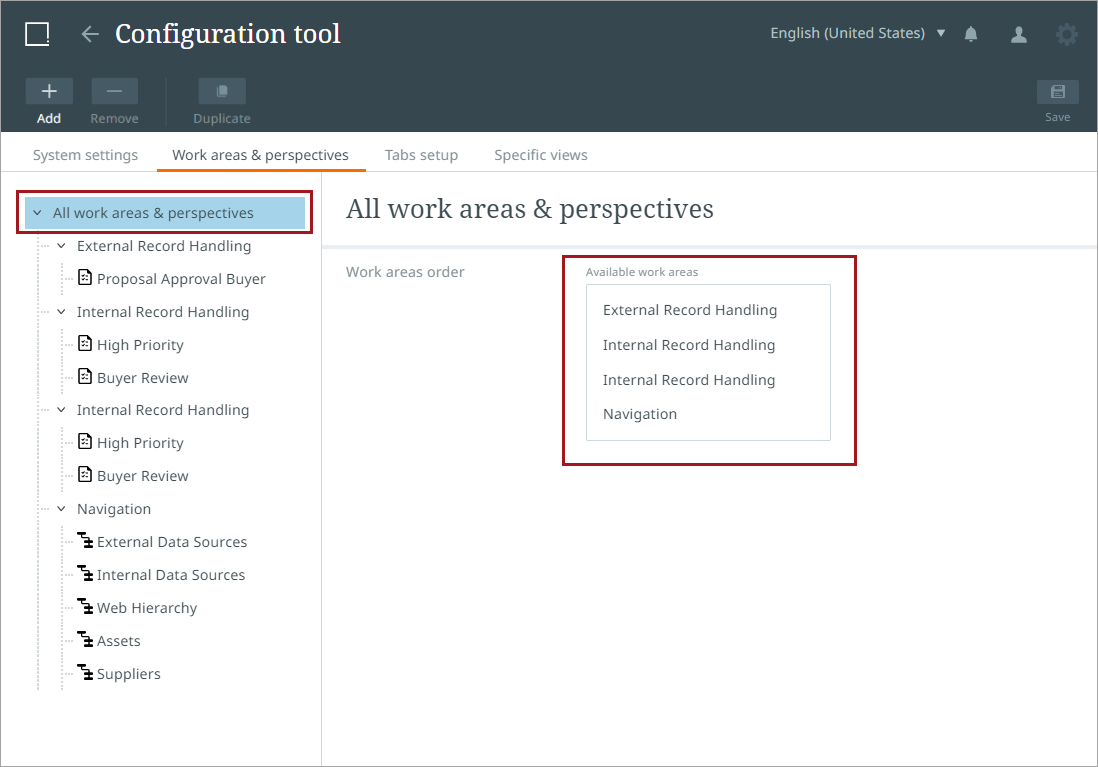Viewport: 1098px width, 767px height.
Task: Switch to the Tabs setup tab
Action: click(x=421, y=155)
